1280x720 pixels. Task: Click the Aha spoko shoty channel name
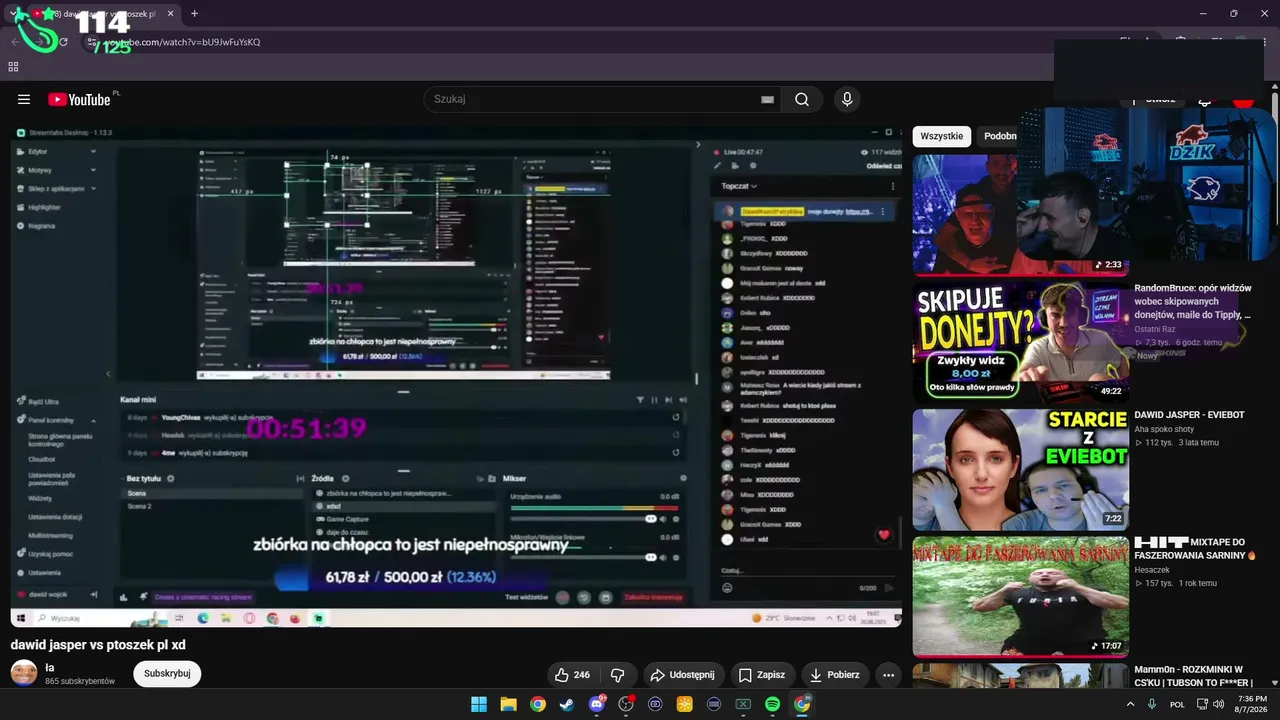pyautogui.click(x=1164, y=429)
